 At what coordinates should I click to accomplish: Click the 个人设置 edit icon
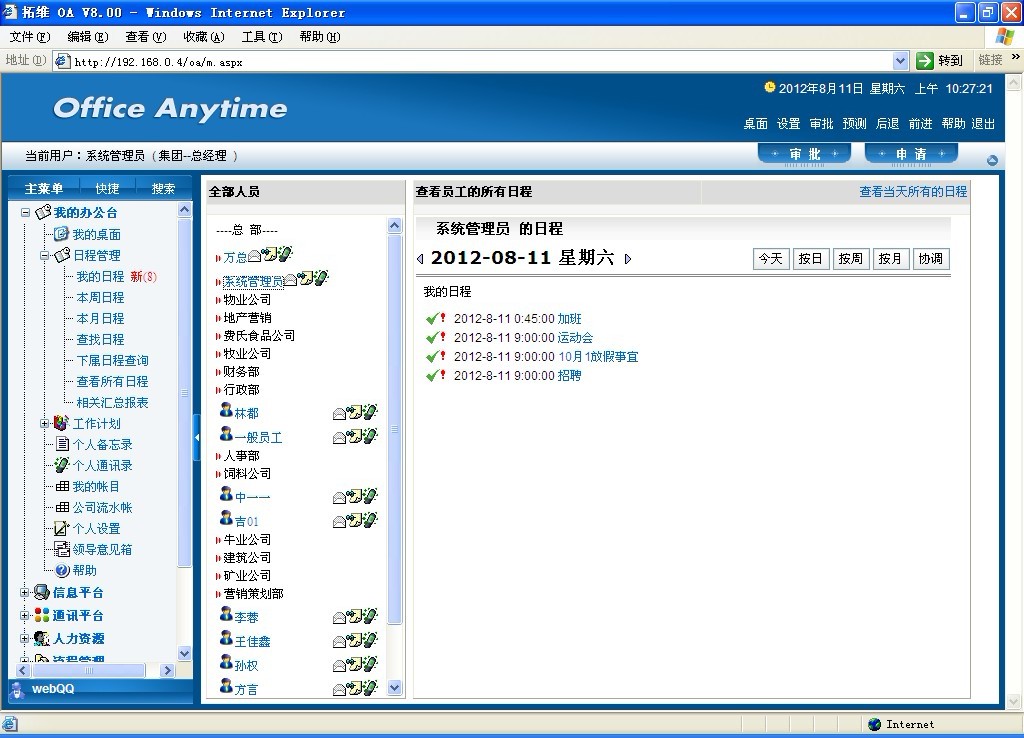click(x=61, y=528)
